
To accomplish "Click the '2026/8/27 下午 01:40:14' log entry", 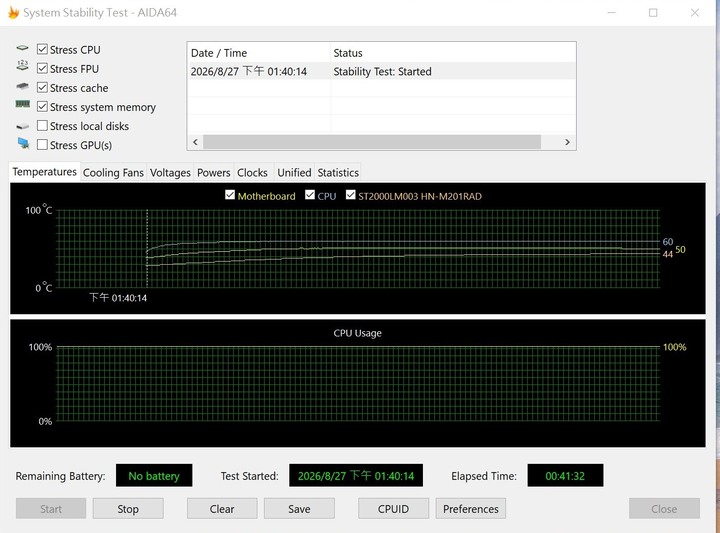I will pyautogui.click(x=248, y=71).
